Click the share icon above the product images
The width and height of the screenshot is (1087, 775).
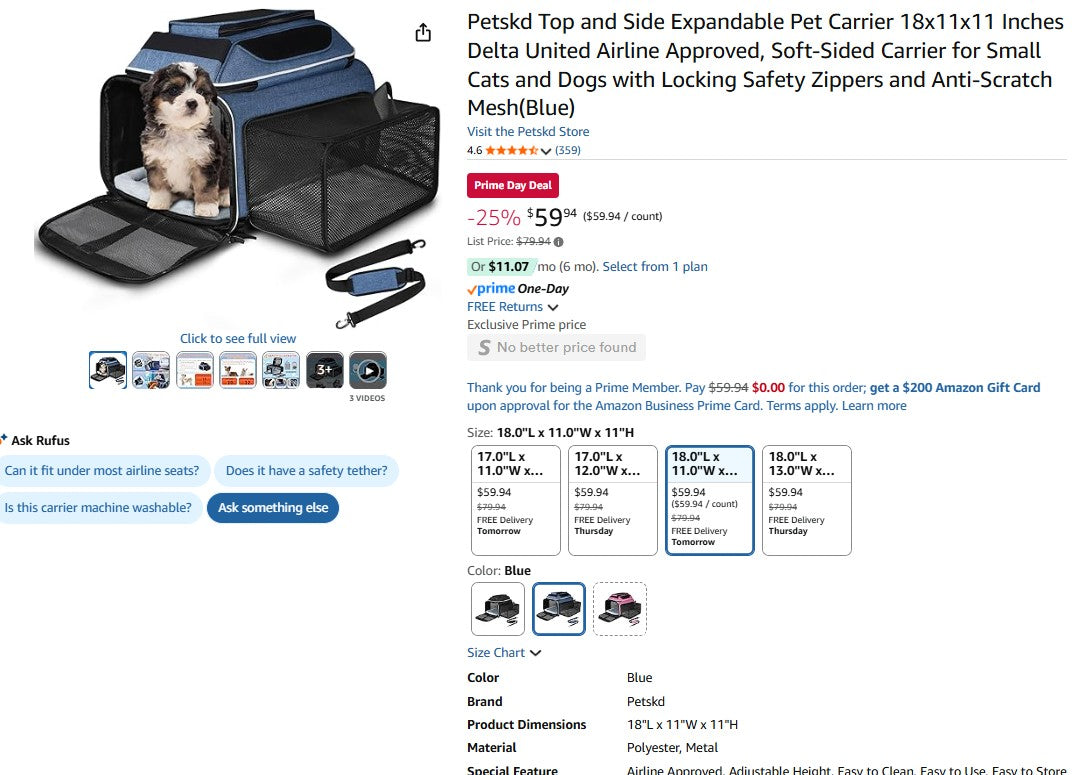pos(422,32)
